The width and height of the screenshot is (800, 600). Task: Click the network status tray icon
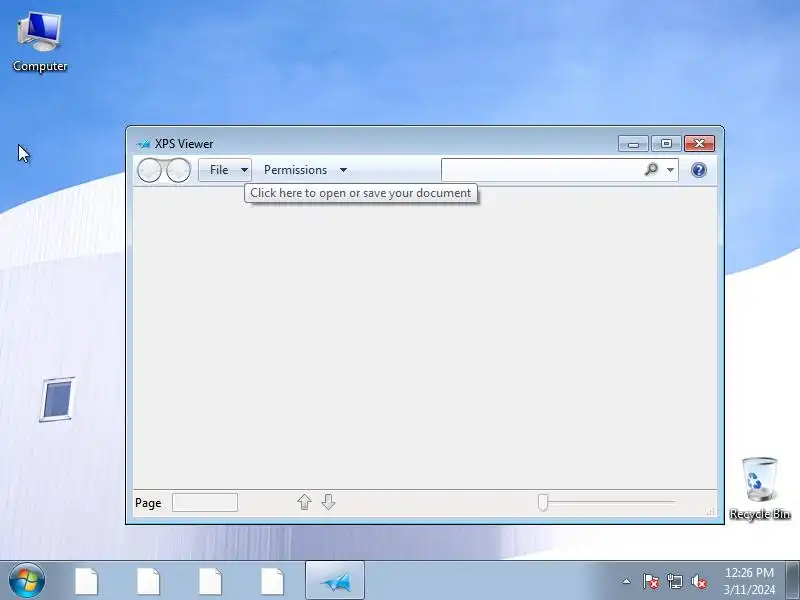click(x=674, y=581)
